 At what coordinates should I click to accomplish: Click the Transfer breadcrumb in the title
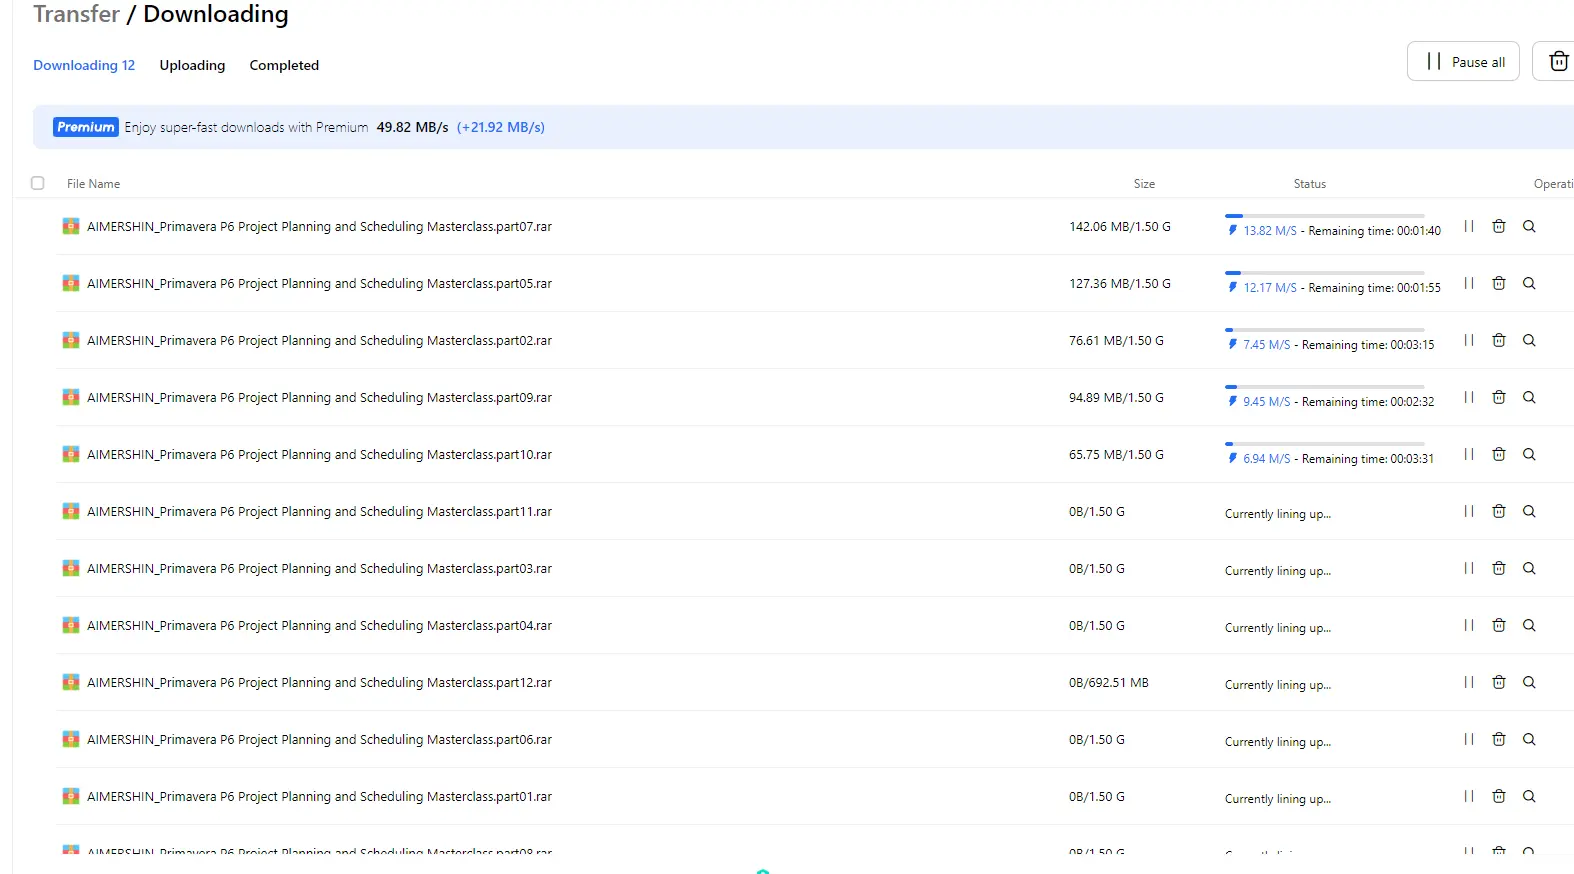76,14
